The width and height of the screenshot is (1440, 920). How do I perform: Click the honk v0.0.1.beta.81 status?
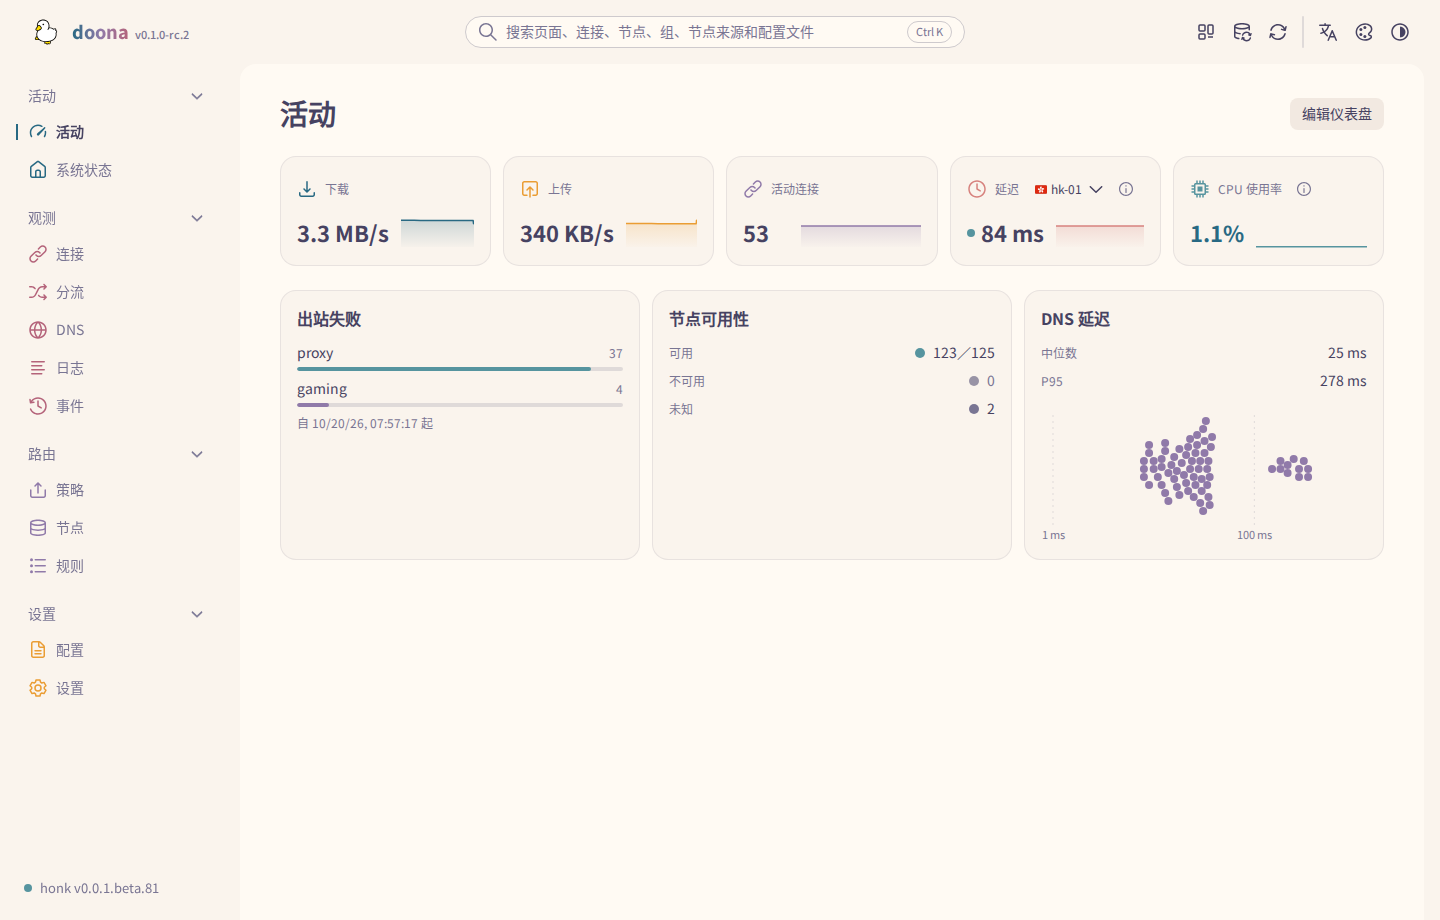tap(91, 888)
